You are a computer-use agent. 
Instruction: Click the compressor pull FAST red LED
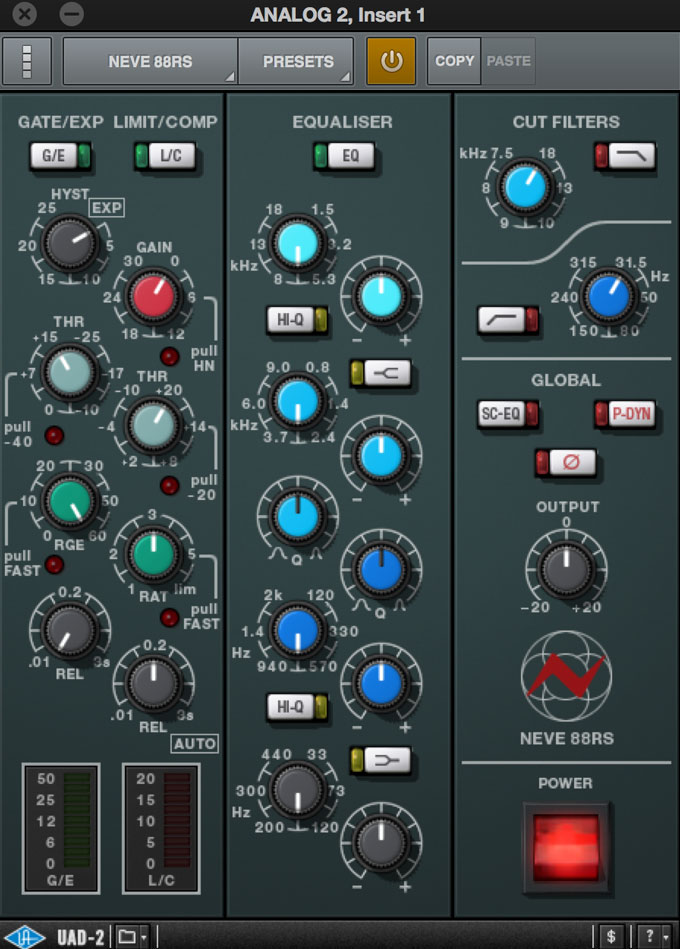tap(169, 617)
